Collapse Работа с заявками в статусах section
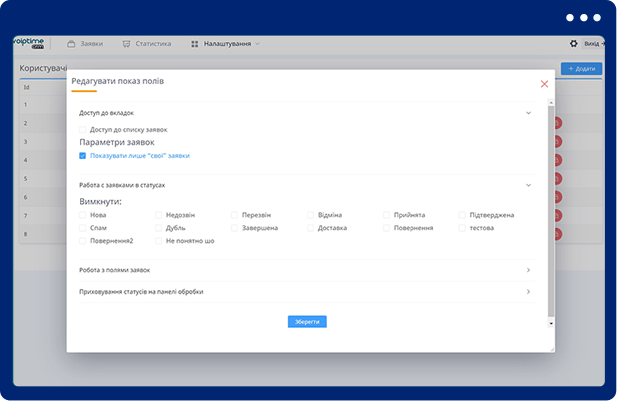The image size is (617, 401). (x=528, y=185)
